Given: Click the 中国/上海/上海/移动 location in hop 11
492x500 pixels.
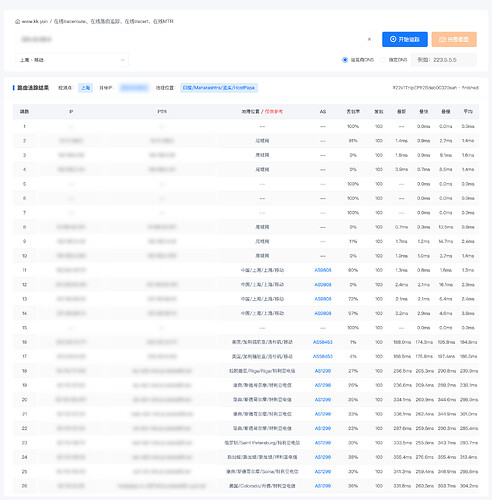Looking at the screenshot, I should point(262,270).
